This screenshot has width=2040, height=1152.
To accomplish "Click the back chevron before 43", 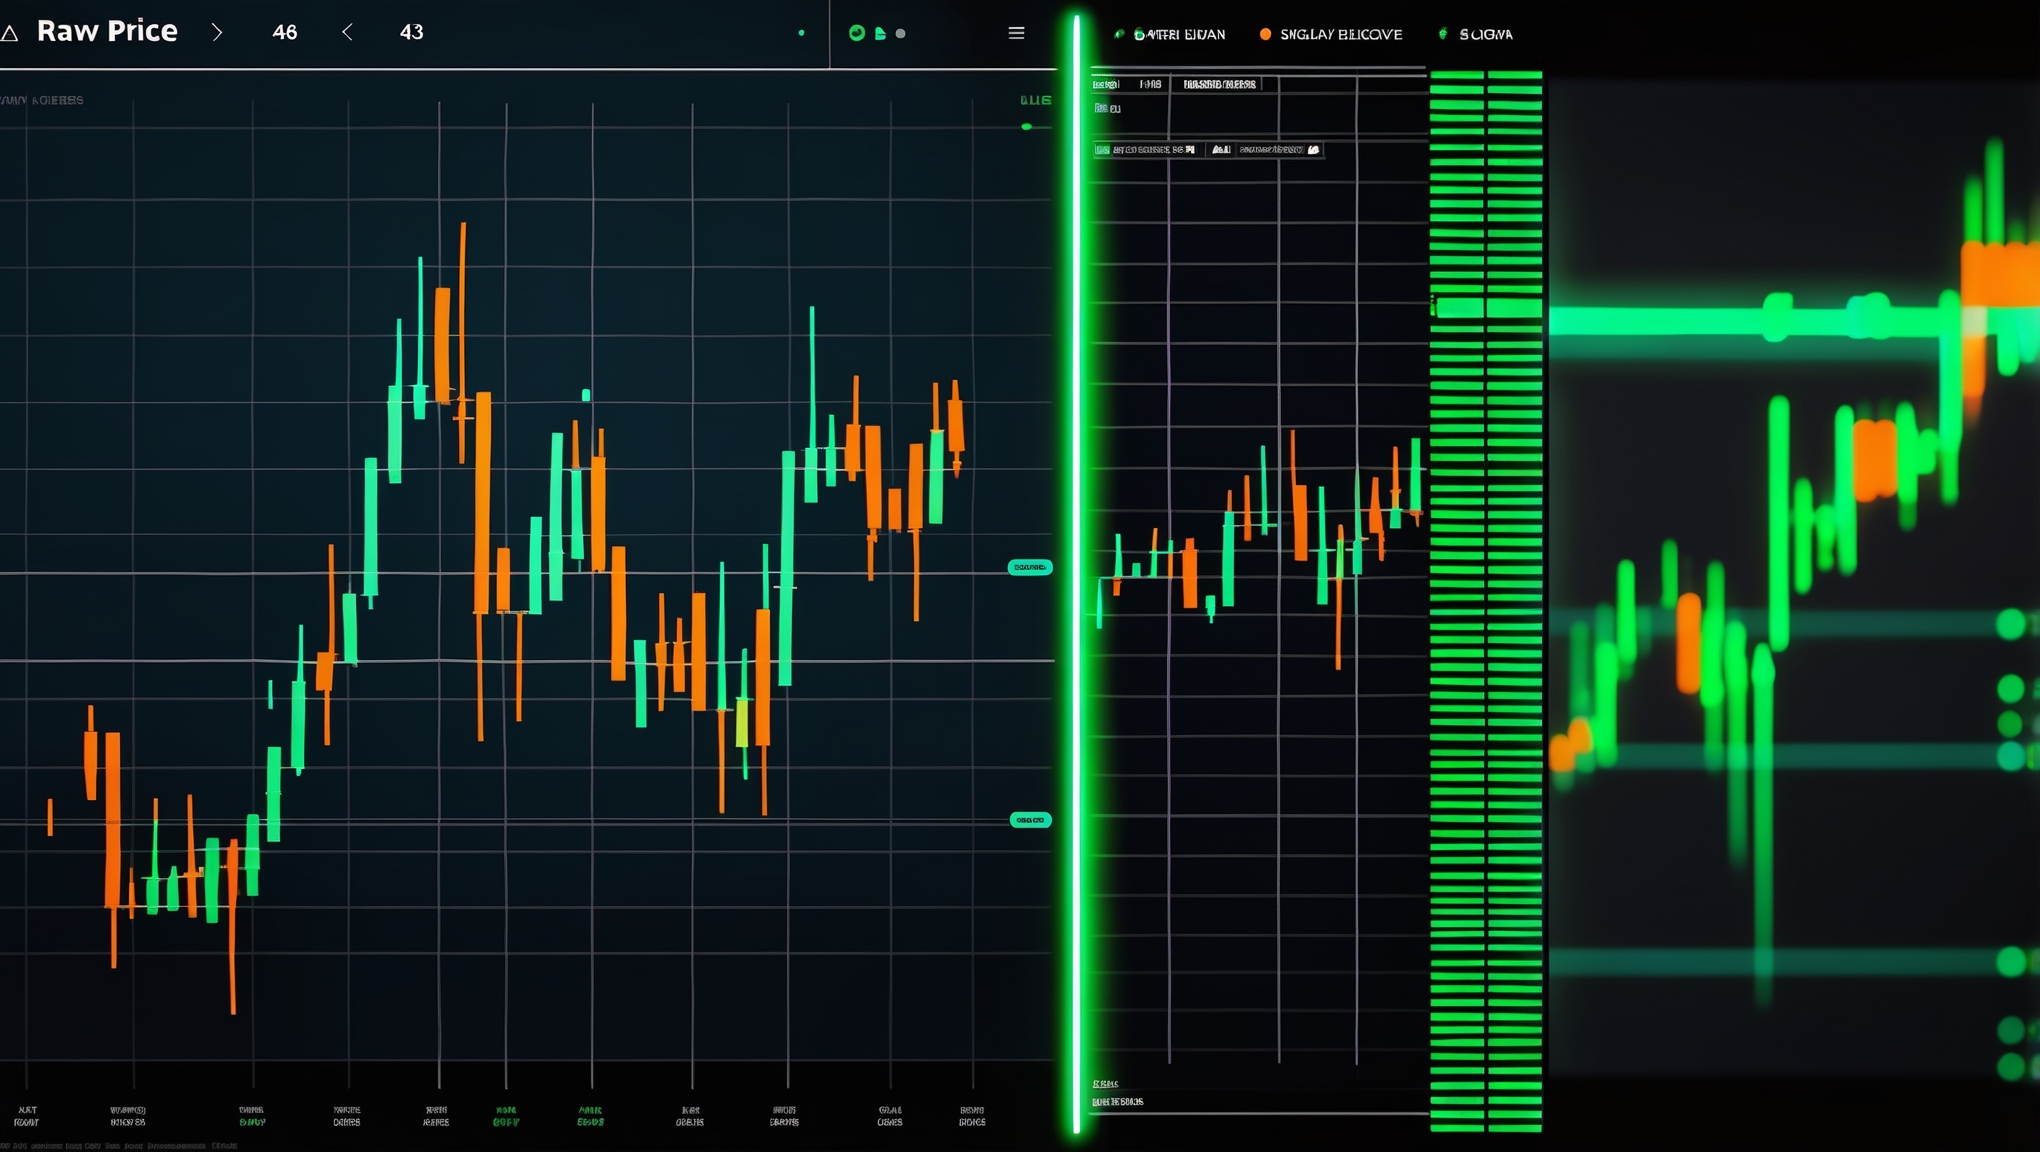I will [x=348, y=33].
